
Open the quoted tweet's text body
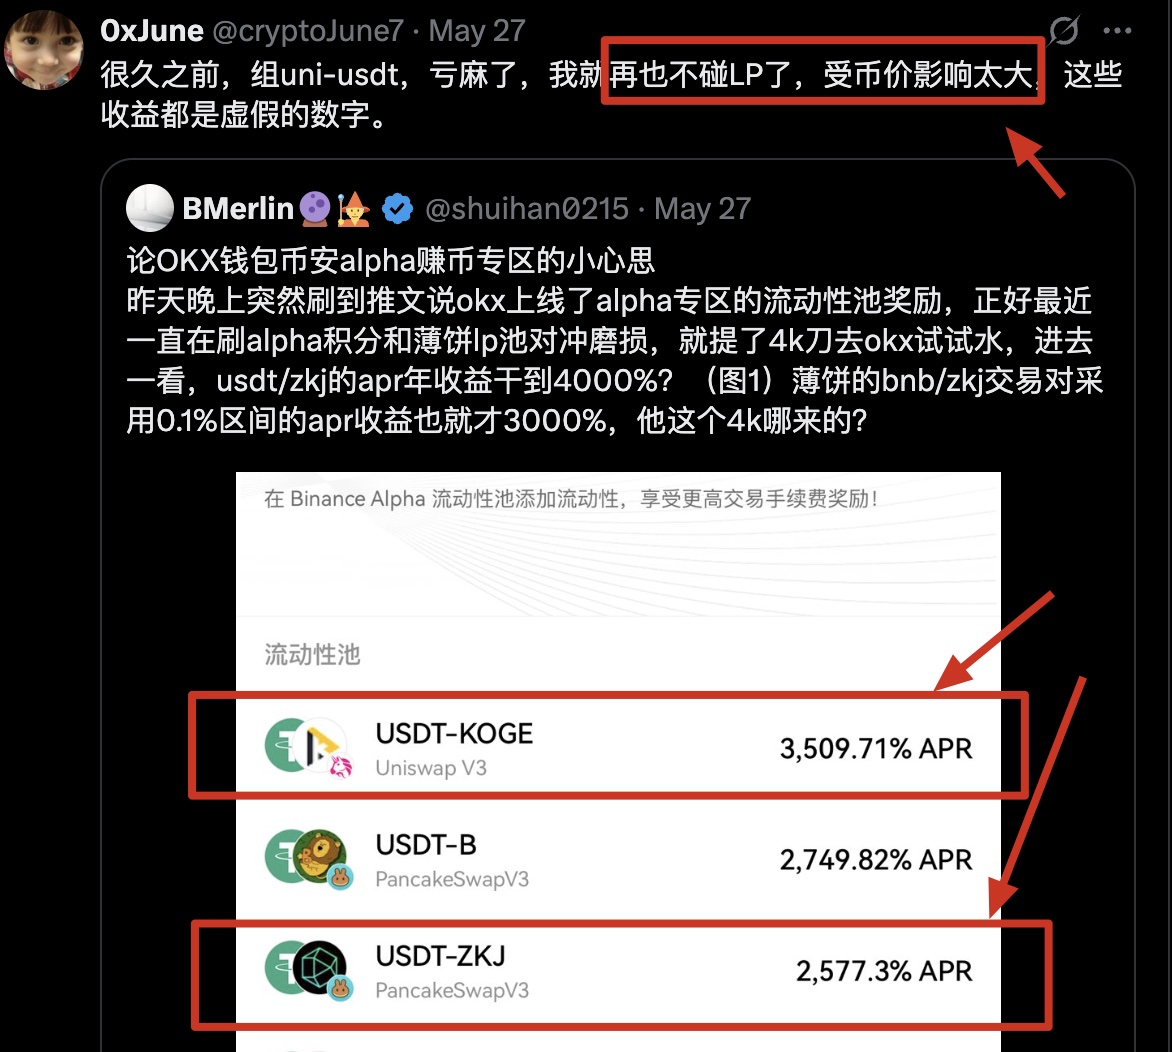coord(614,341)
